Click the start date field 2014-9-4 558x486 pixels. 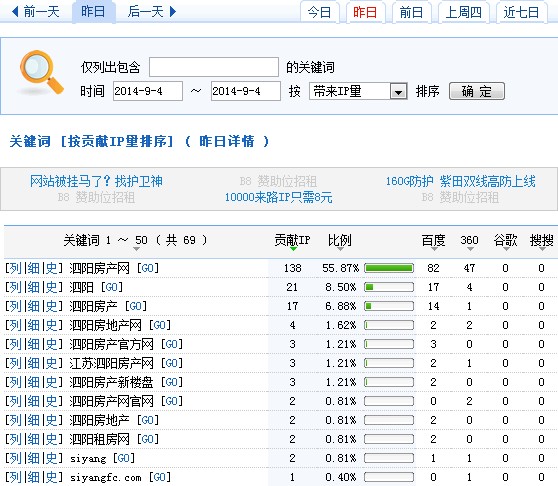pos(148,91)
